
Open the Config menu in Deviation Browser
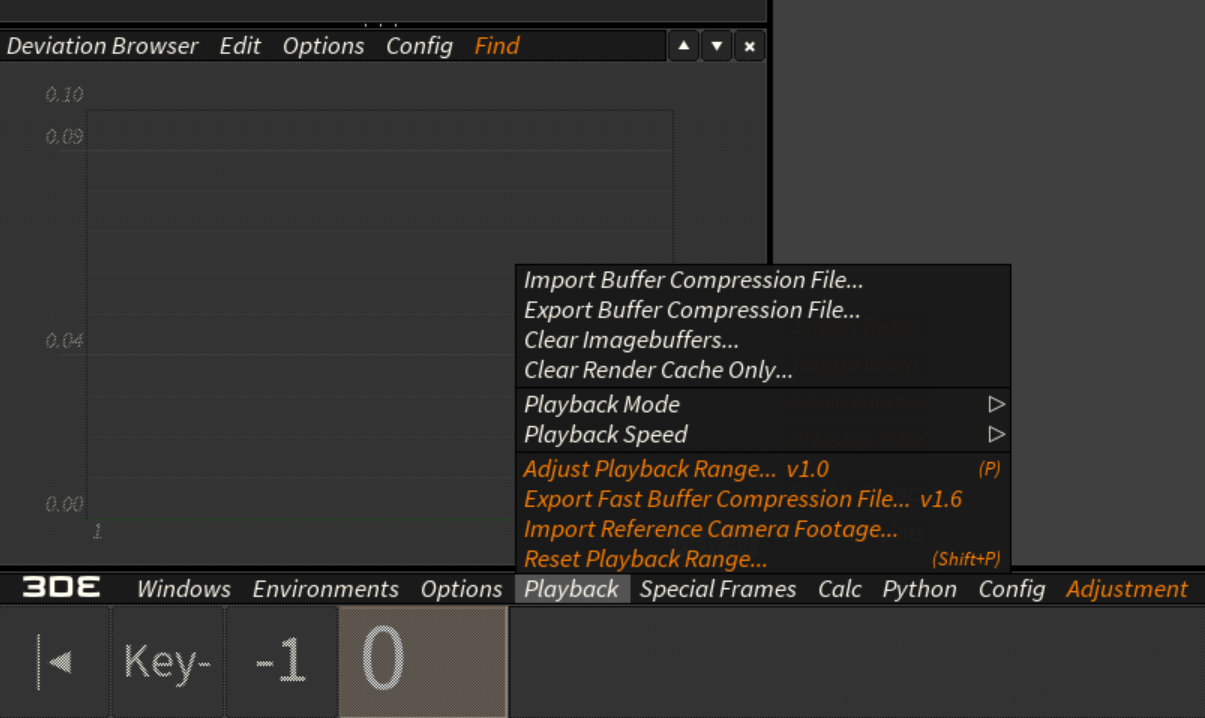tap(419, 46)
